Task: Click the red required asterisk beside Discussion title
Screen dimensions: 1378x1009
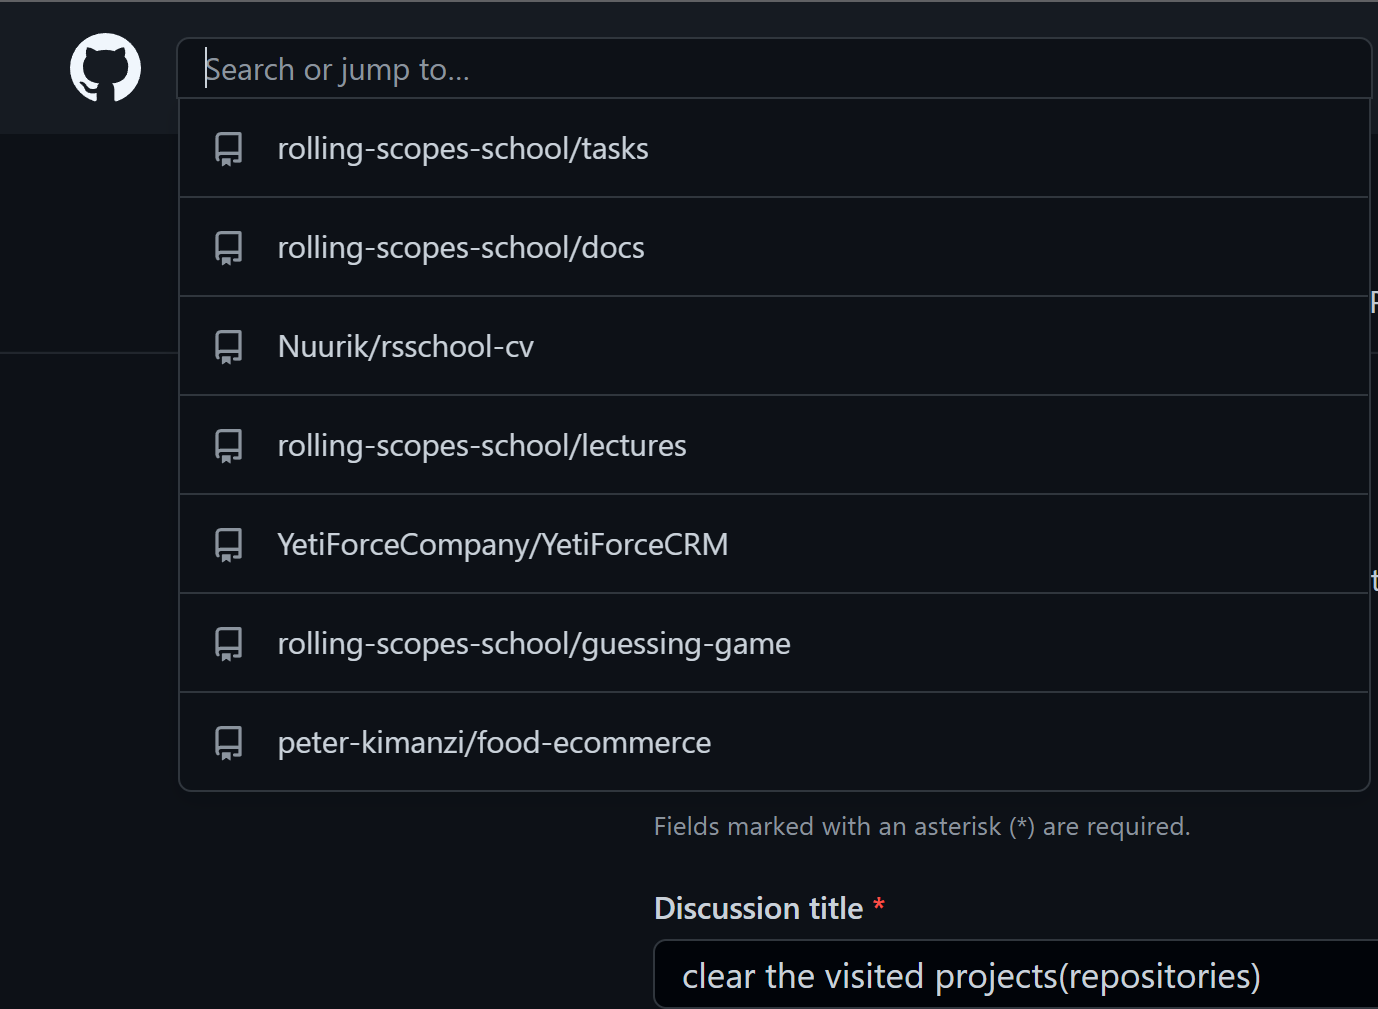Action: tap(878, 907)
